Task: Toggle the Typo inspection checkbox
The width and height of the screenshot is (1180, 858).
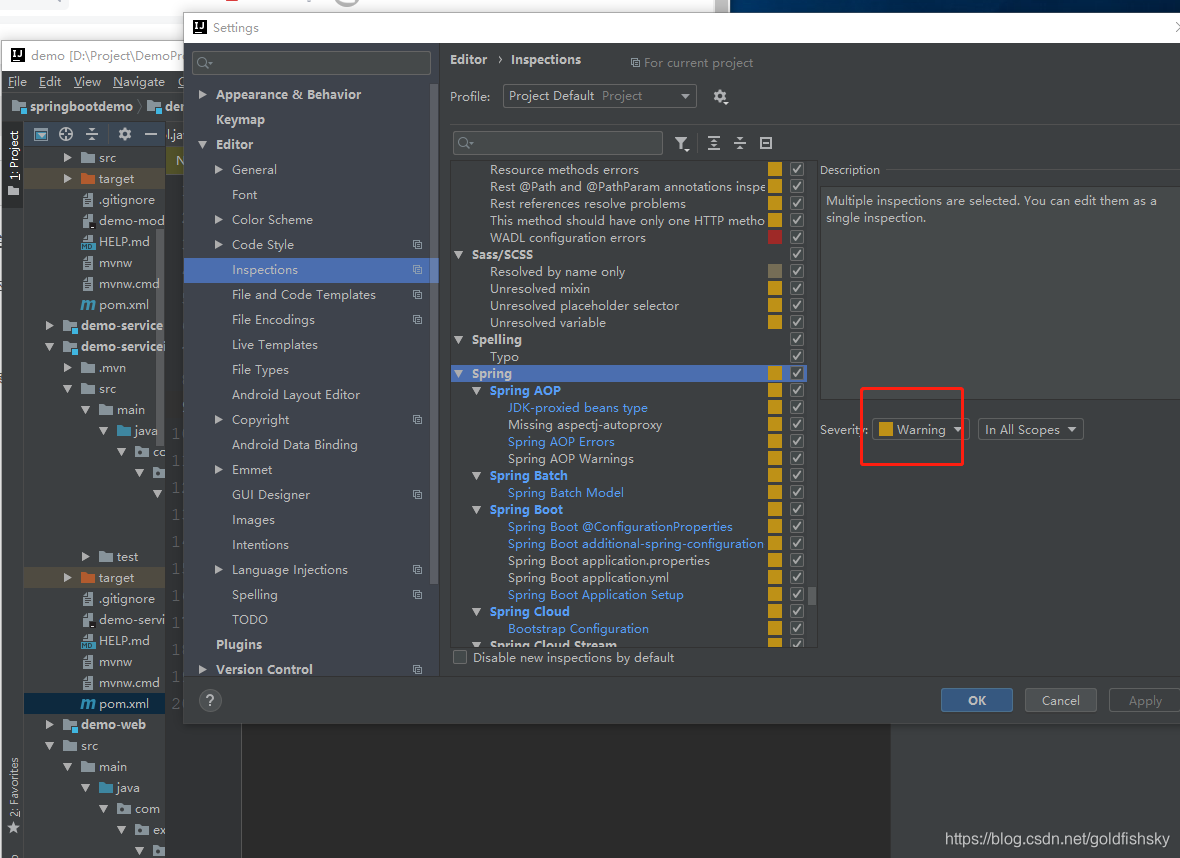Action: tap(797, 356)
